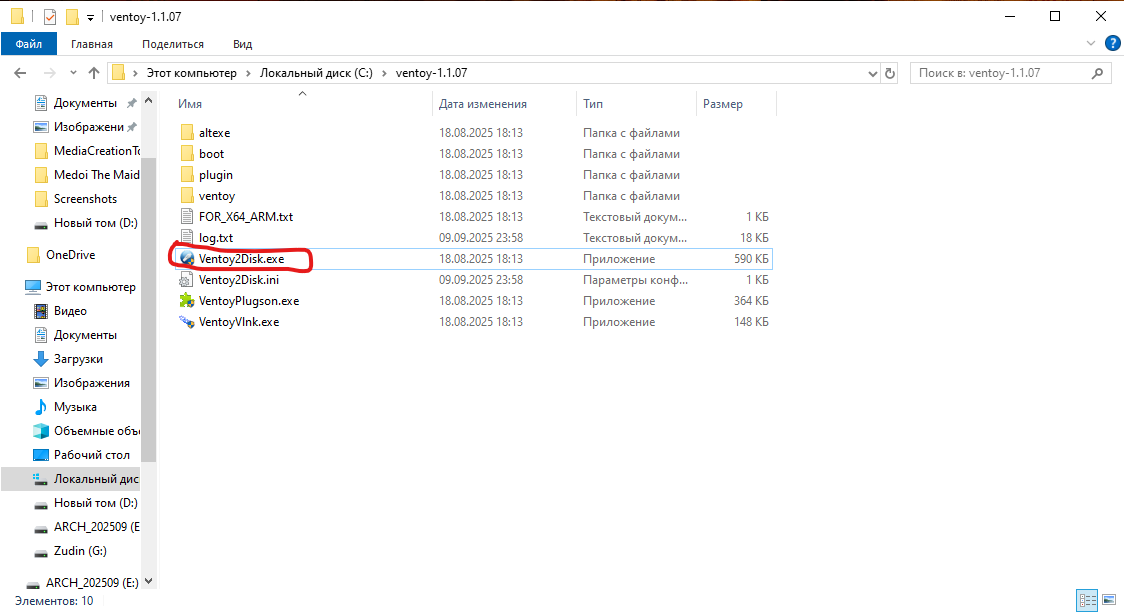The width and height of the screenshot is (1124, 612).
Task: Expand the ribbon using the chevron
Action: click(1092, 44)
